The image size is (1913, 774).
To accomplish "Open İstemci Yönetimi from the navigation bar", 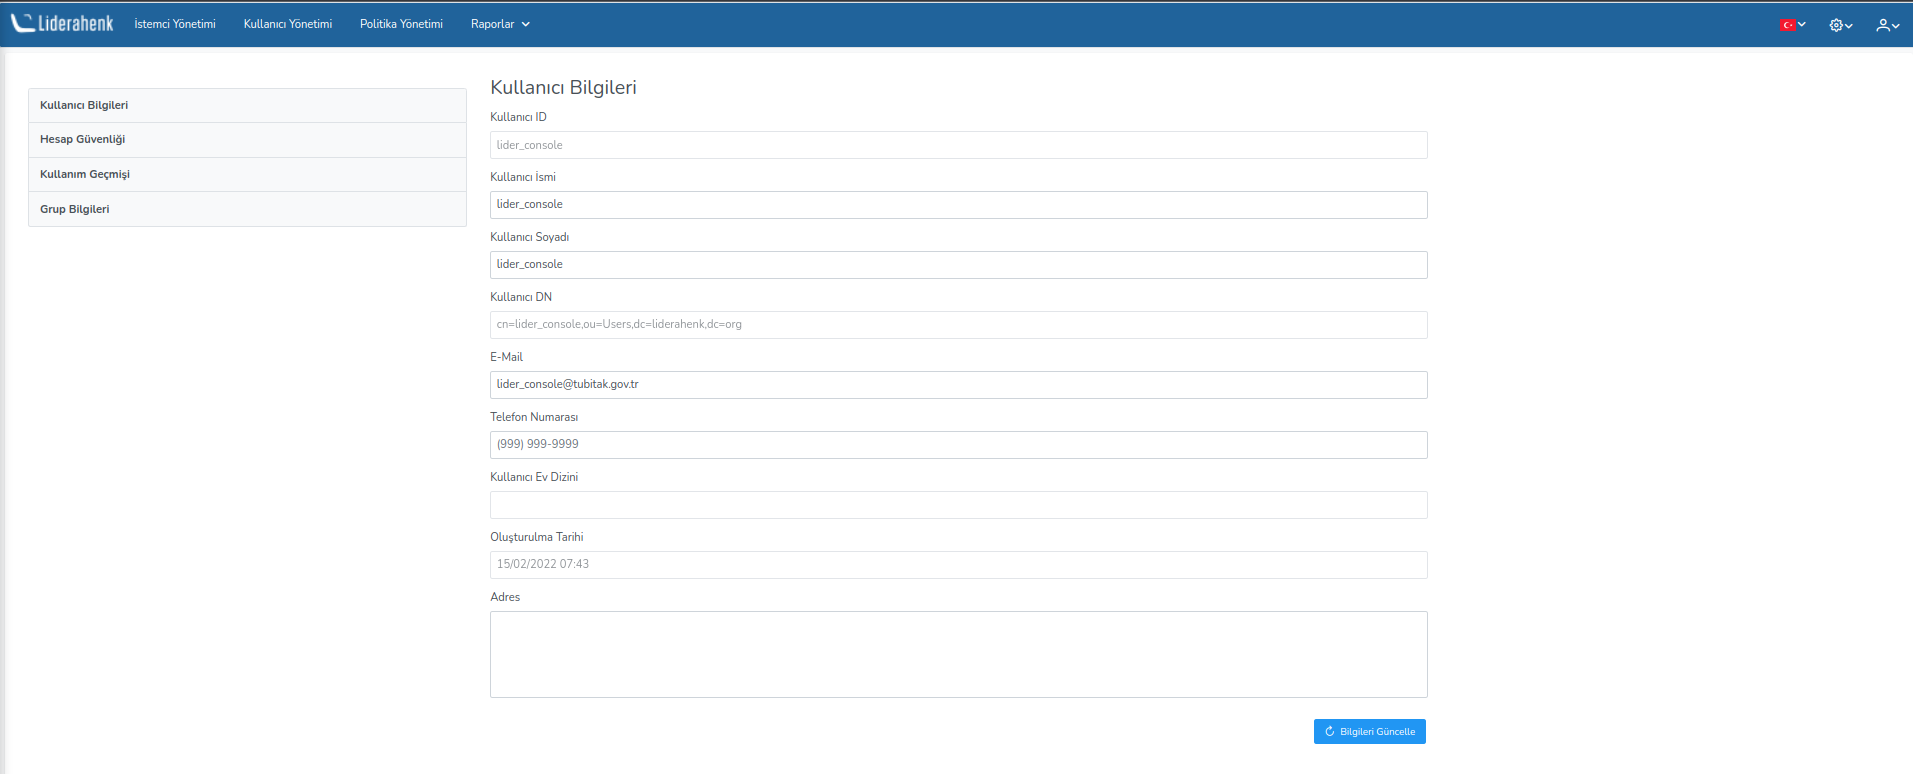I will pyautogui.click(x=175, y=24).
